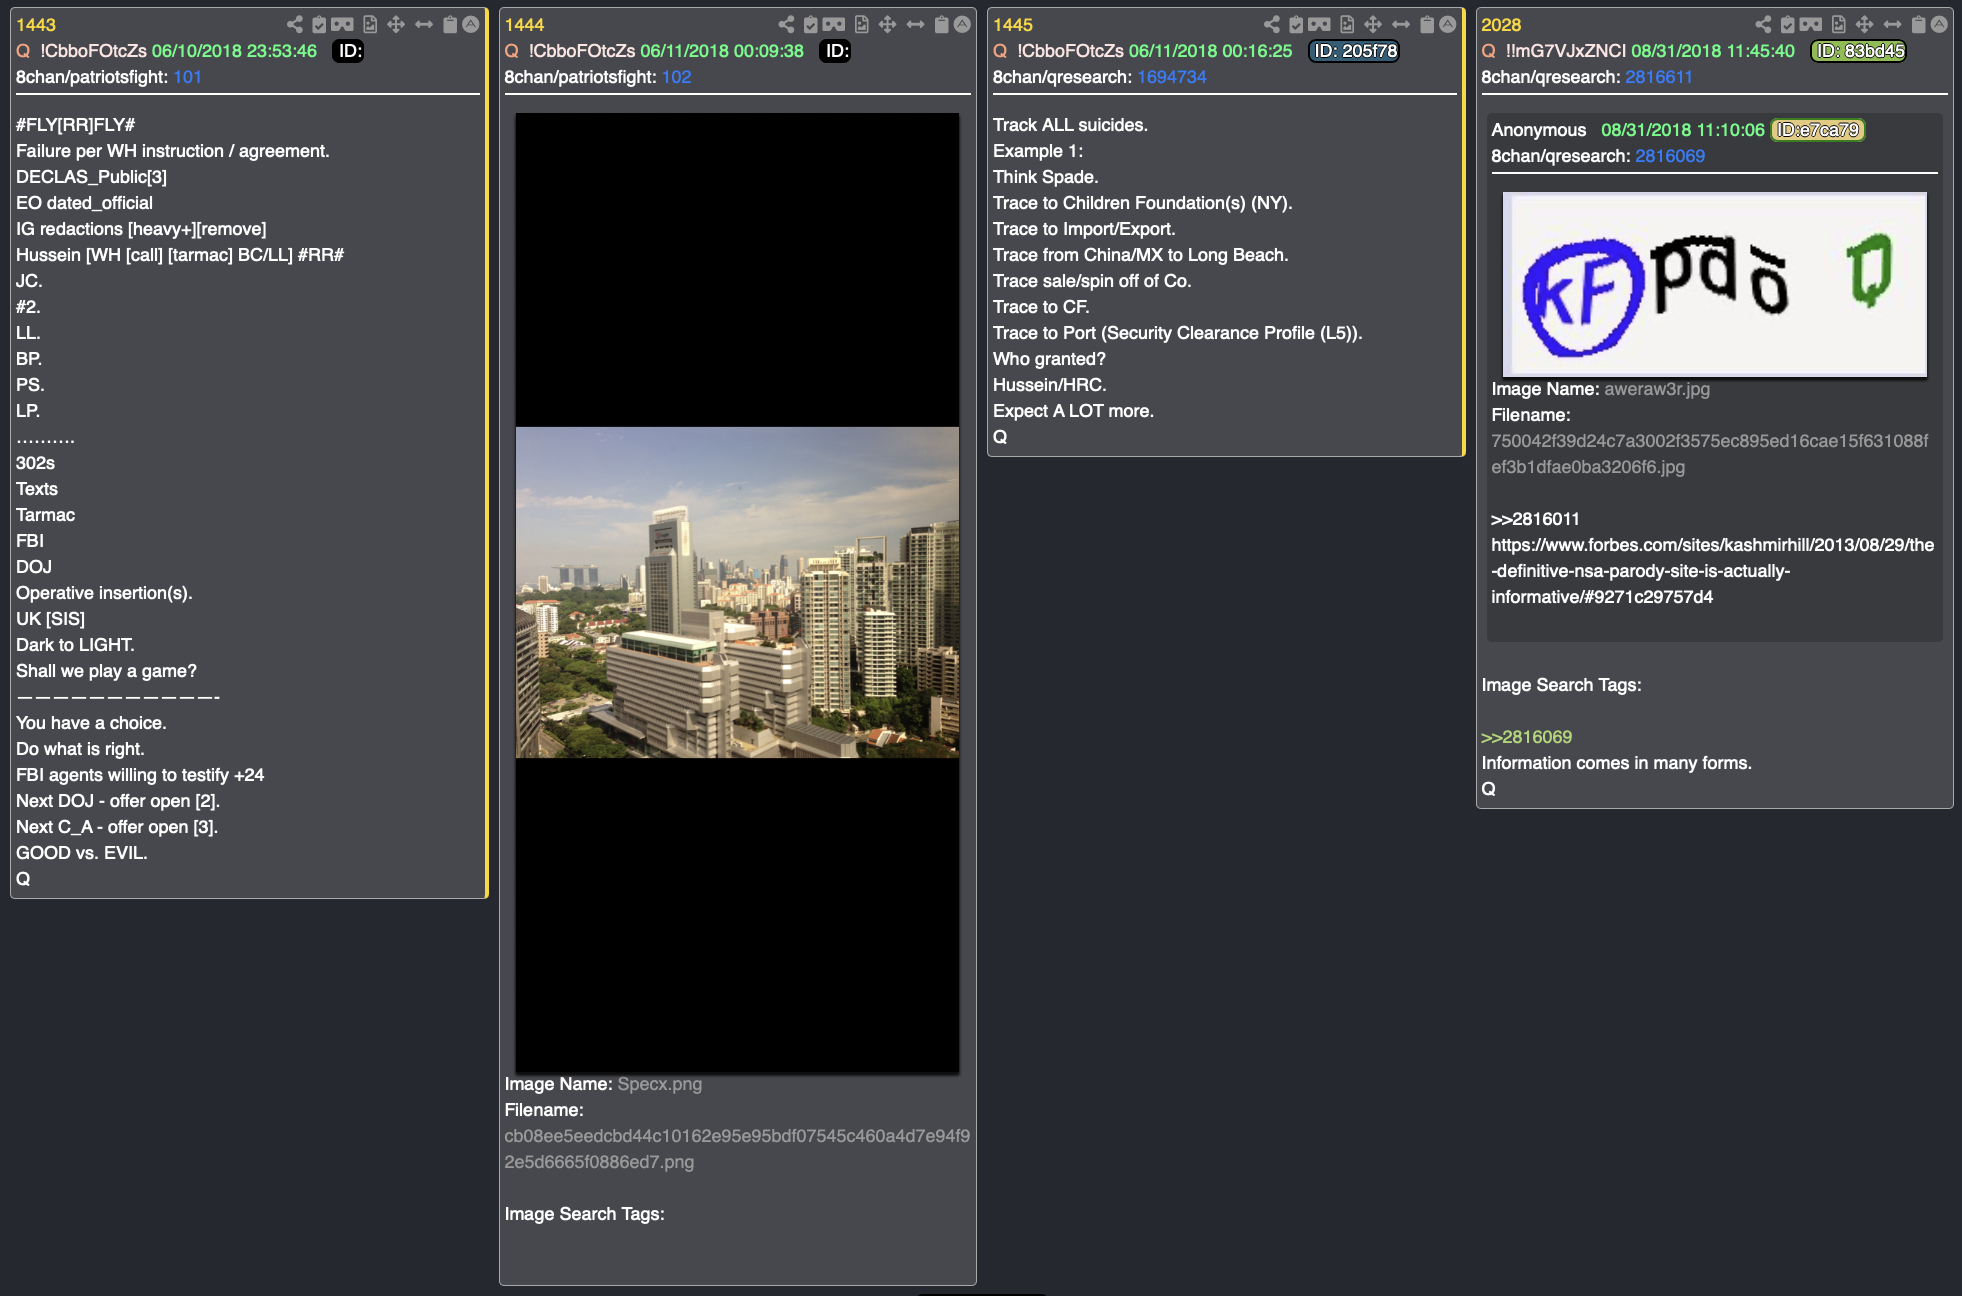Click the image file icon on post 1444
This screenshot has height=1296, width=1962.
[861, 24]
